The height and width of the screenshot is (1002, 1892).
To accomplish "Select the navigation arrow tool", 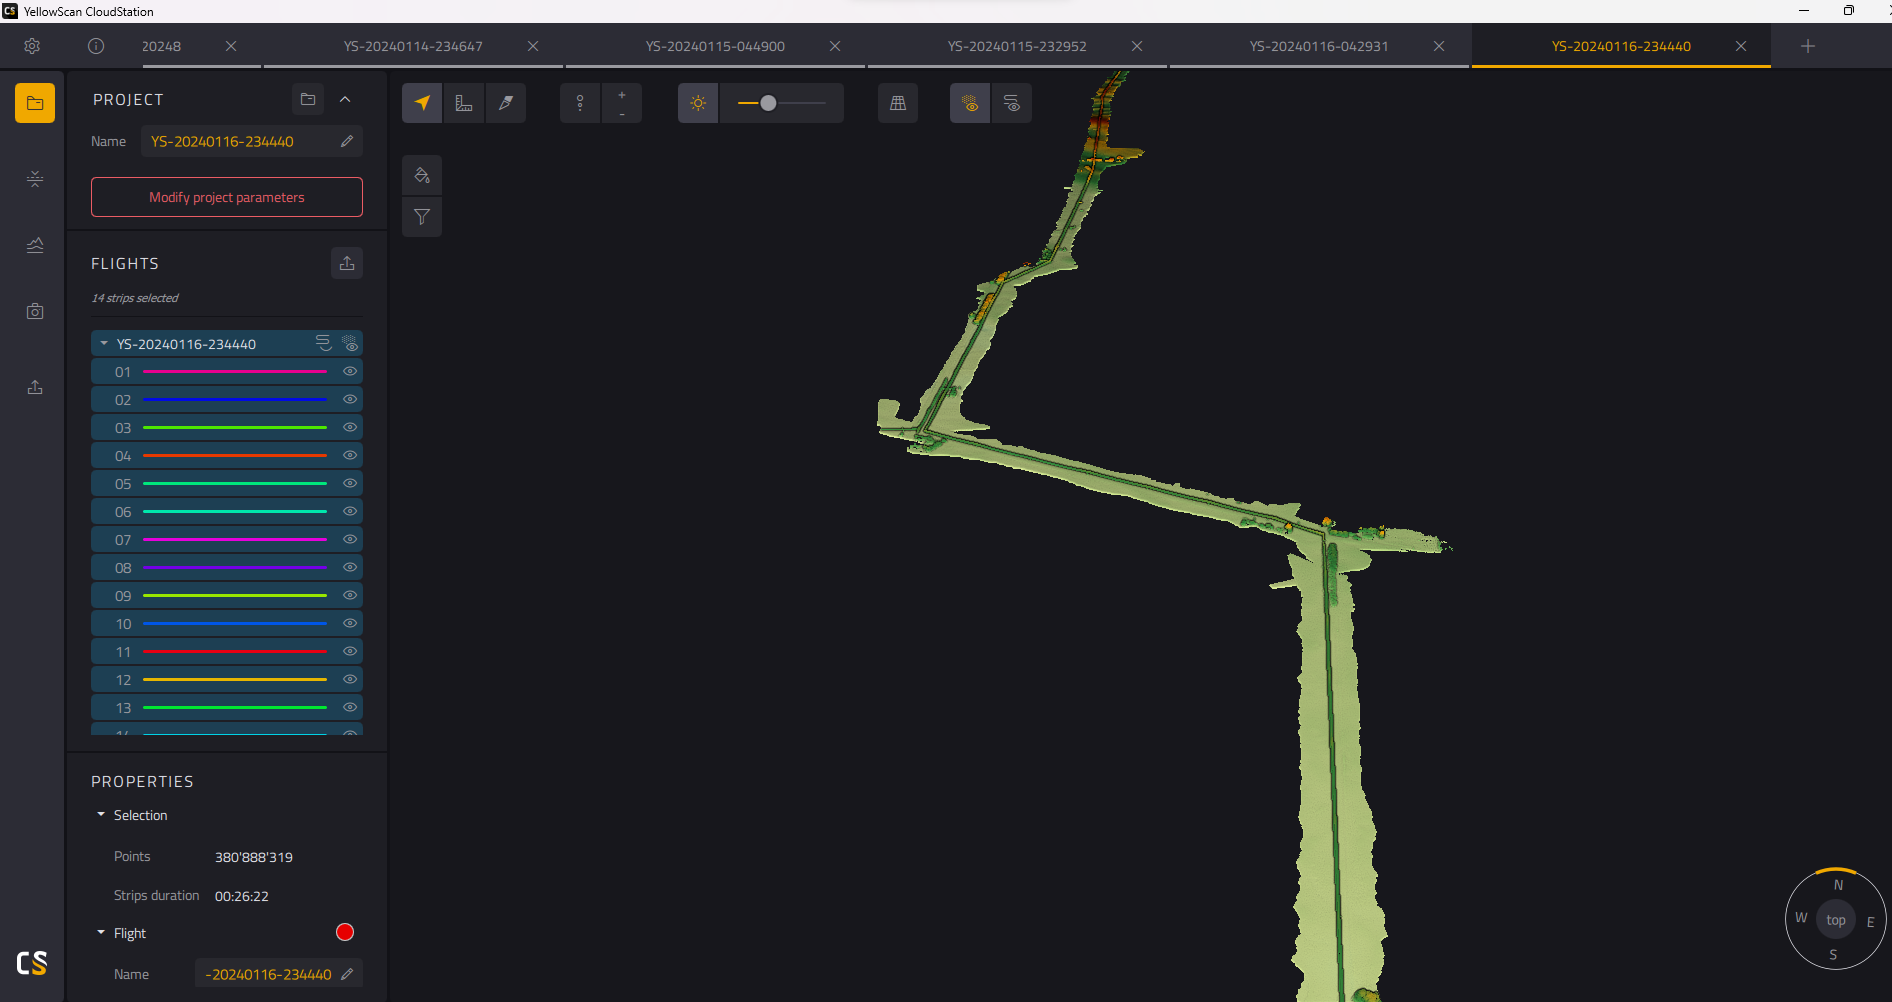I will (x=422, y=103).
